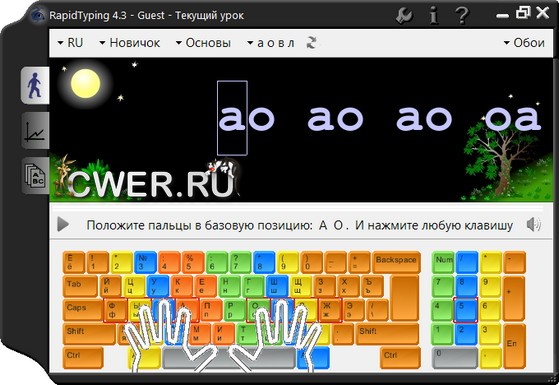
Task: Click the yellow Щ key
Action: [301, 286]
